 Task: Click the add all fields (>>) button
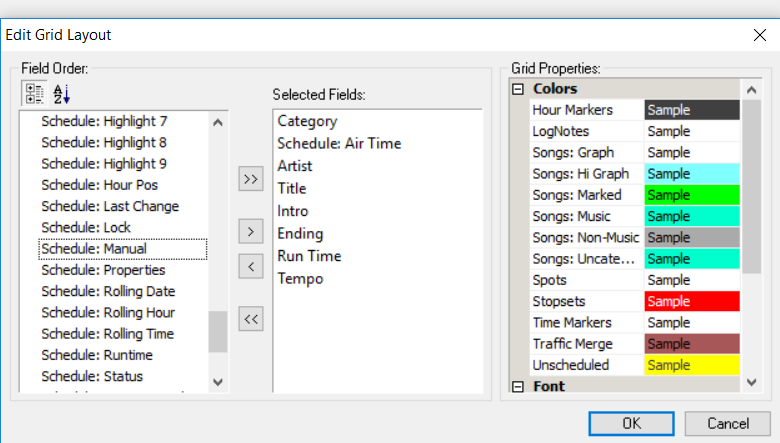click(x=250, y=179)
